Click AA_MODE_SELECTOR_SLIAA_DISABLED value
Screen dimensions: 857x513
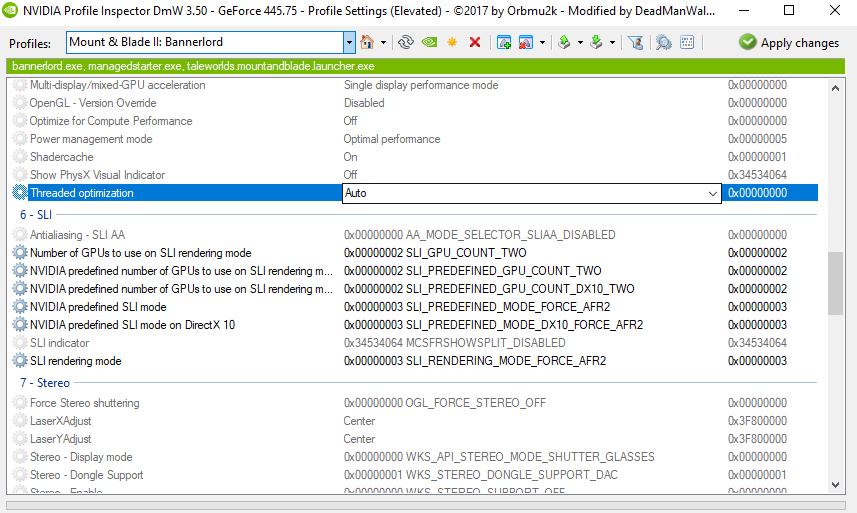pyautogui.click(x=479, y=235)
